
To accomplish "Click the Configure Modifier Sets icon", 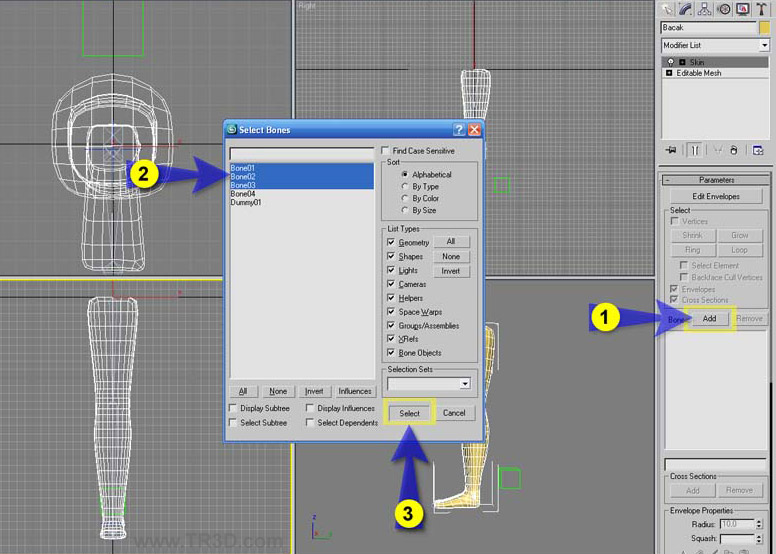I will (x=758, y=150).
